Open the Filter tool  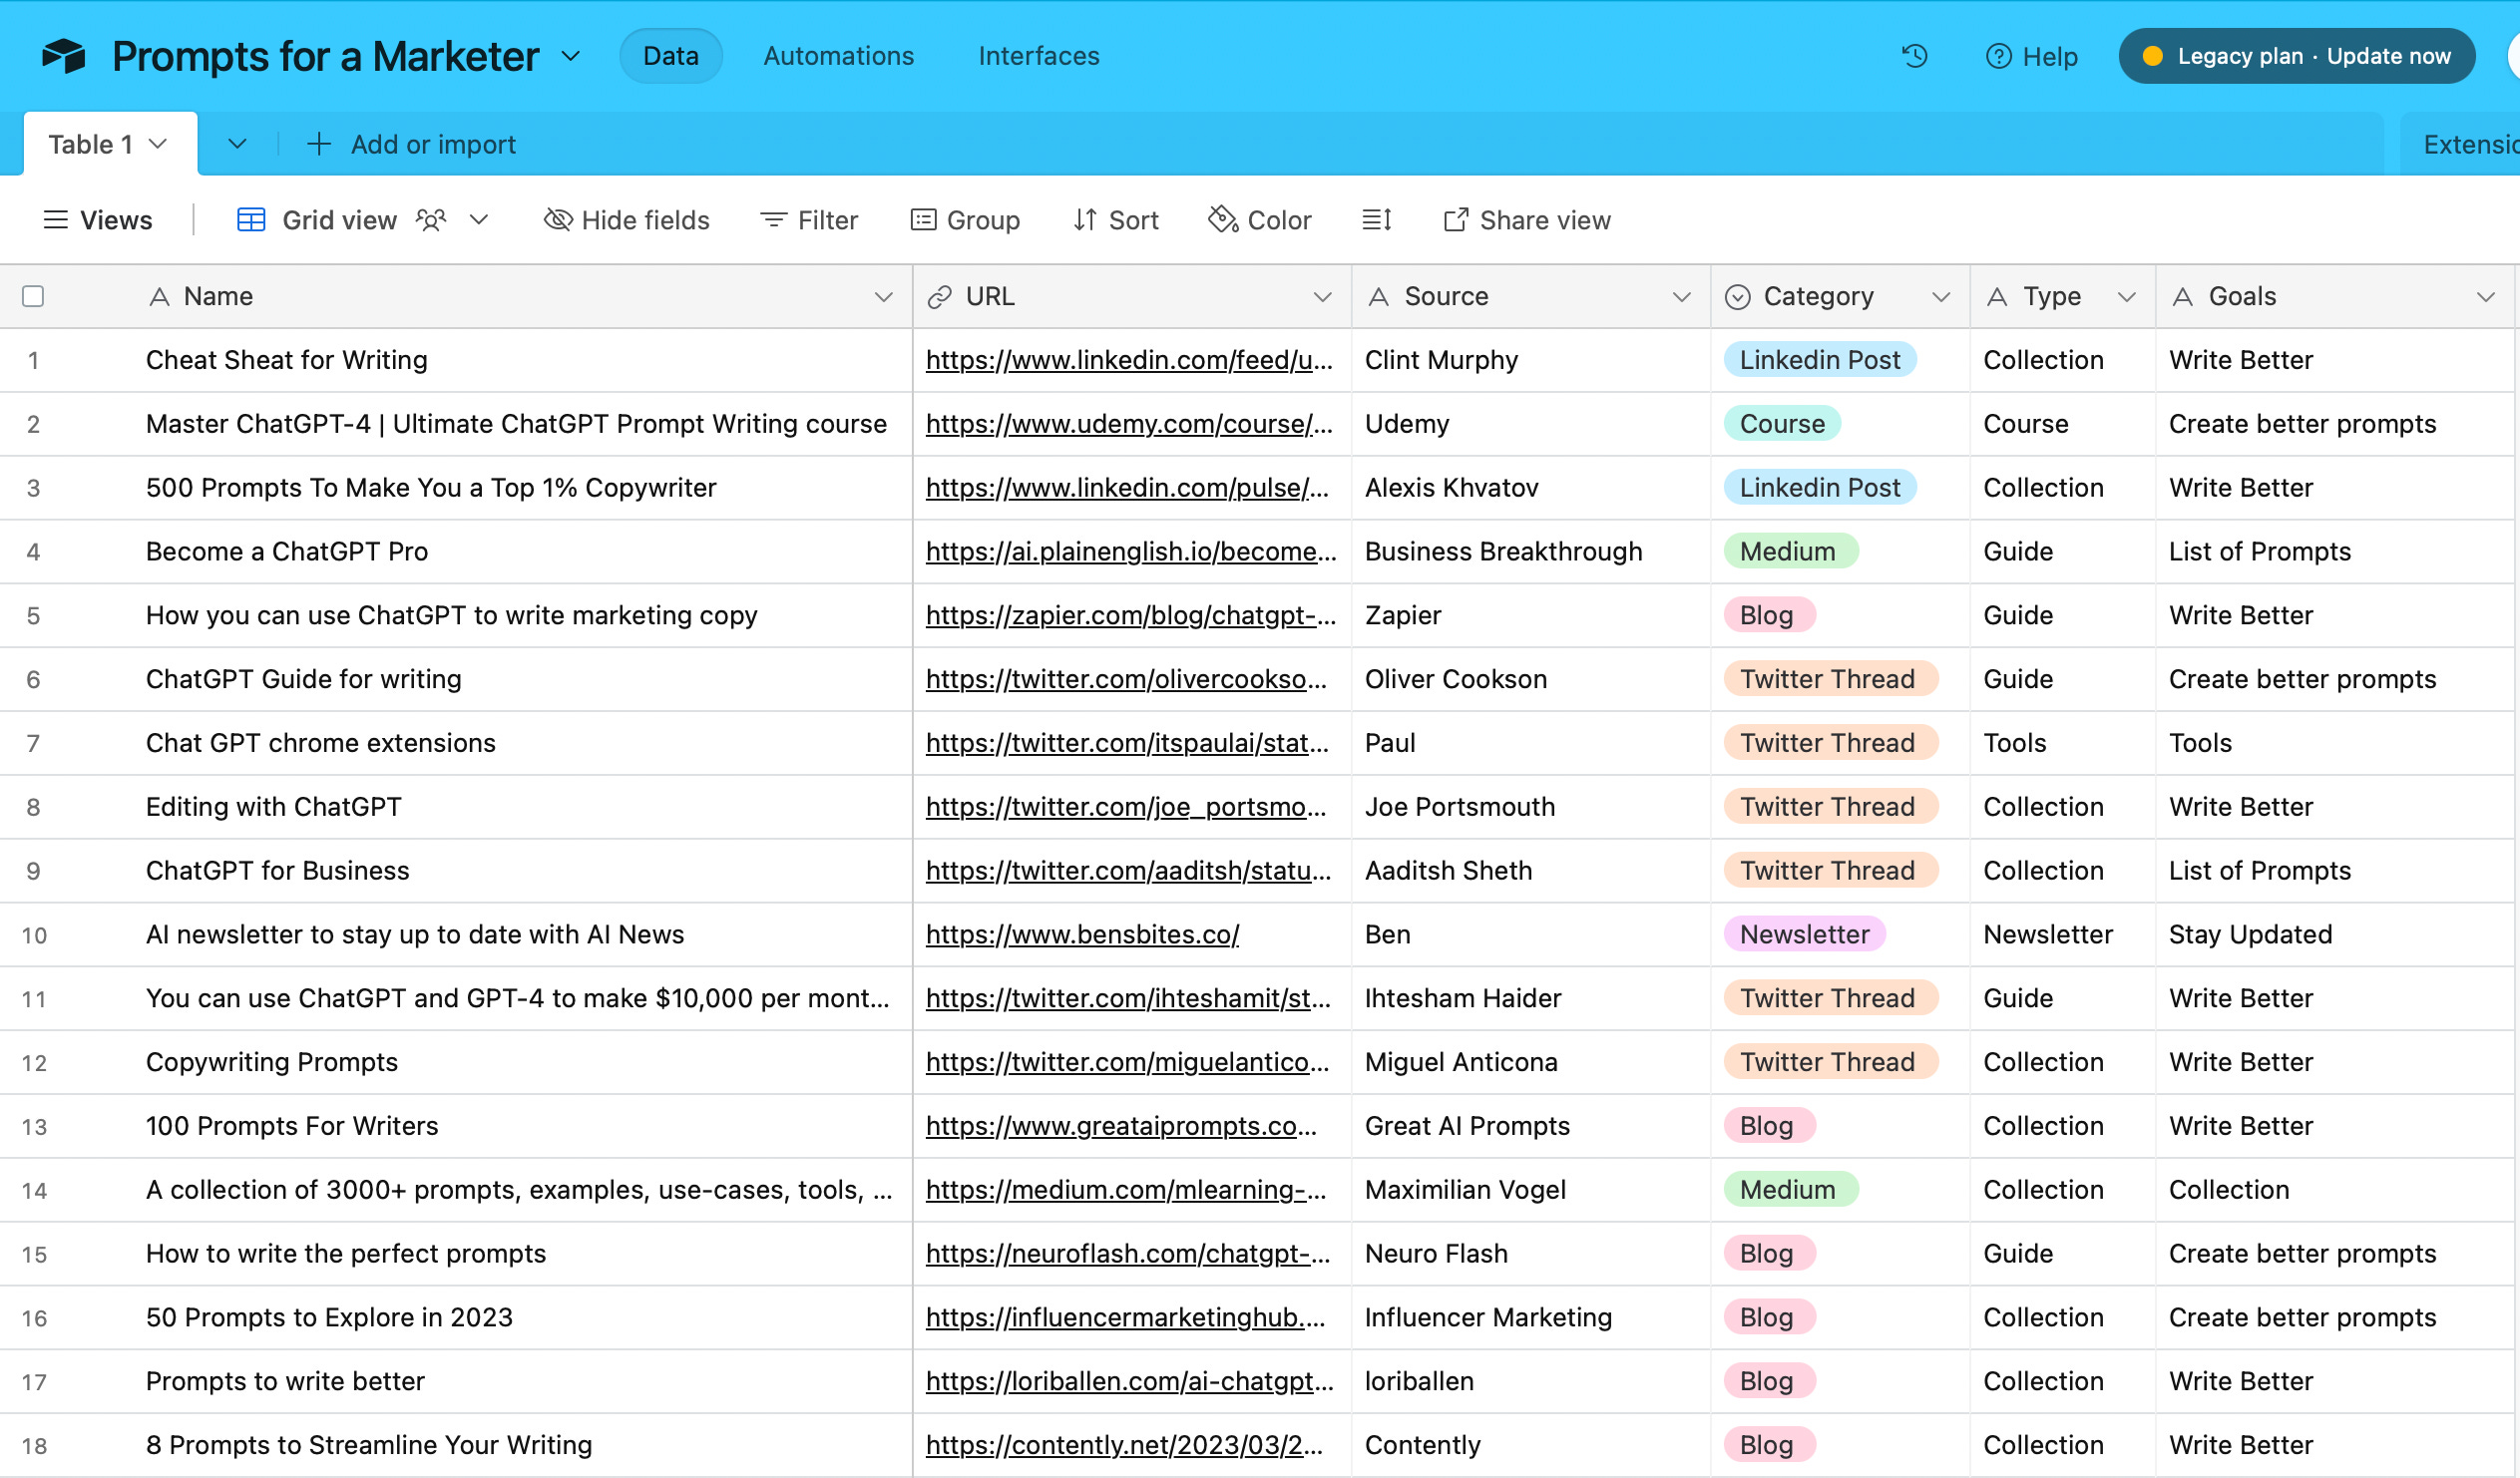tap(809, 220)
